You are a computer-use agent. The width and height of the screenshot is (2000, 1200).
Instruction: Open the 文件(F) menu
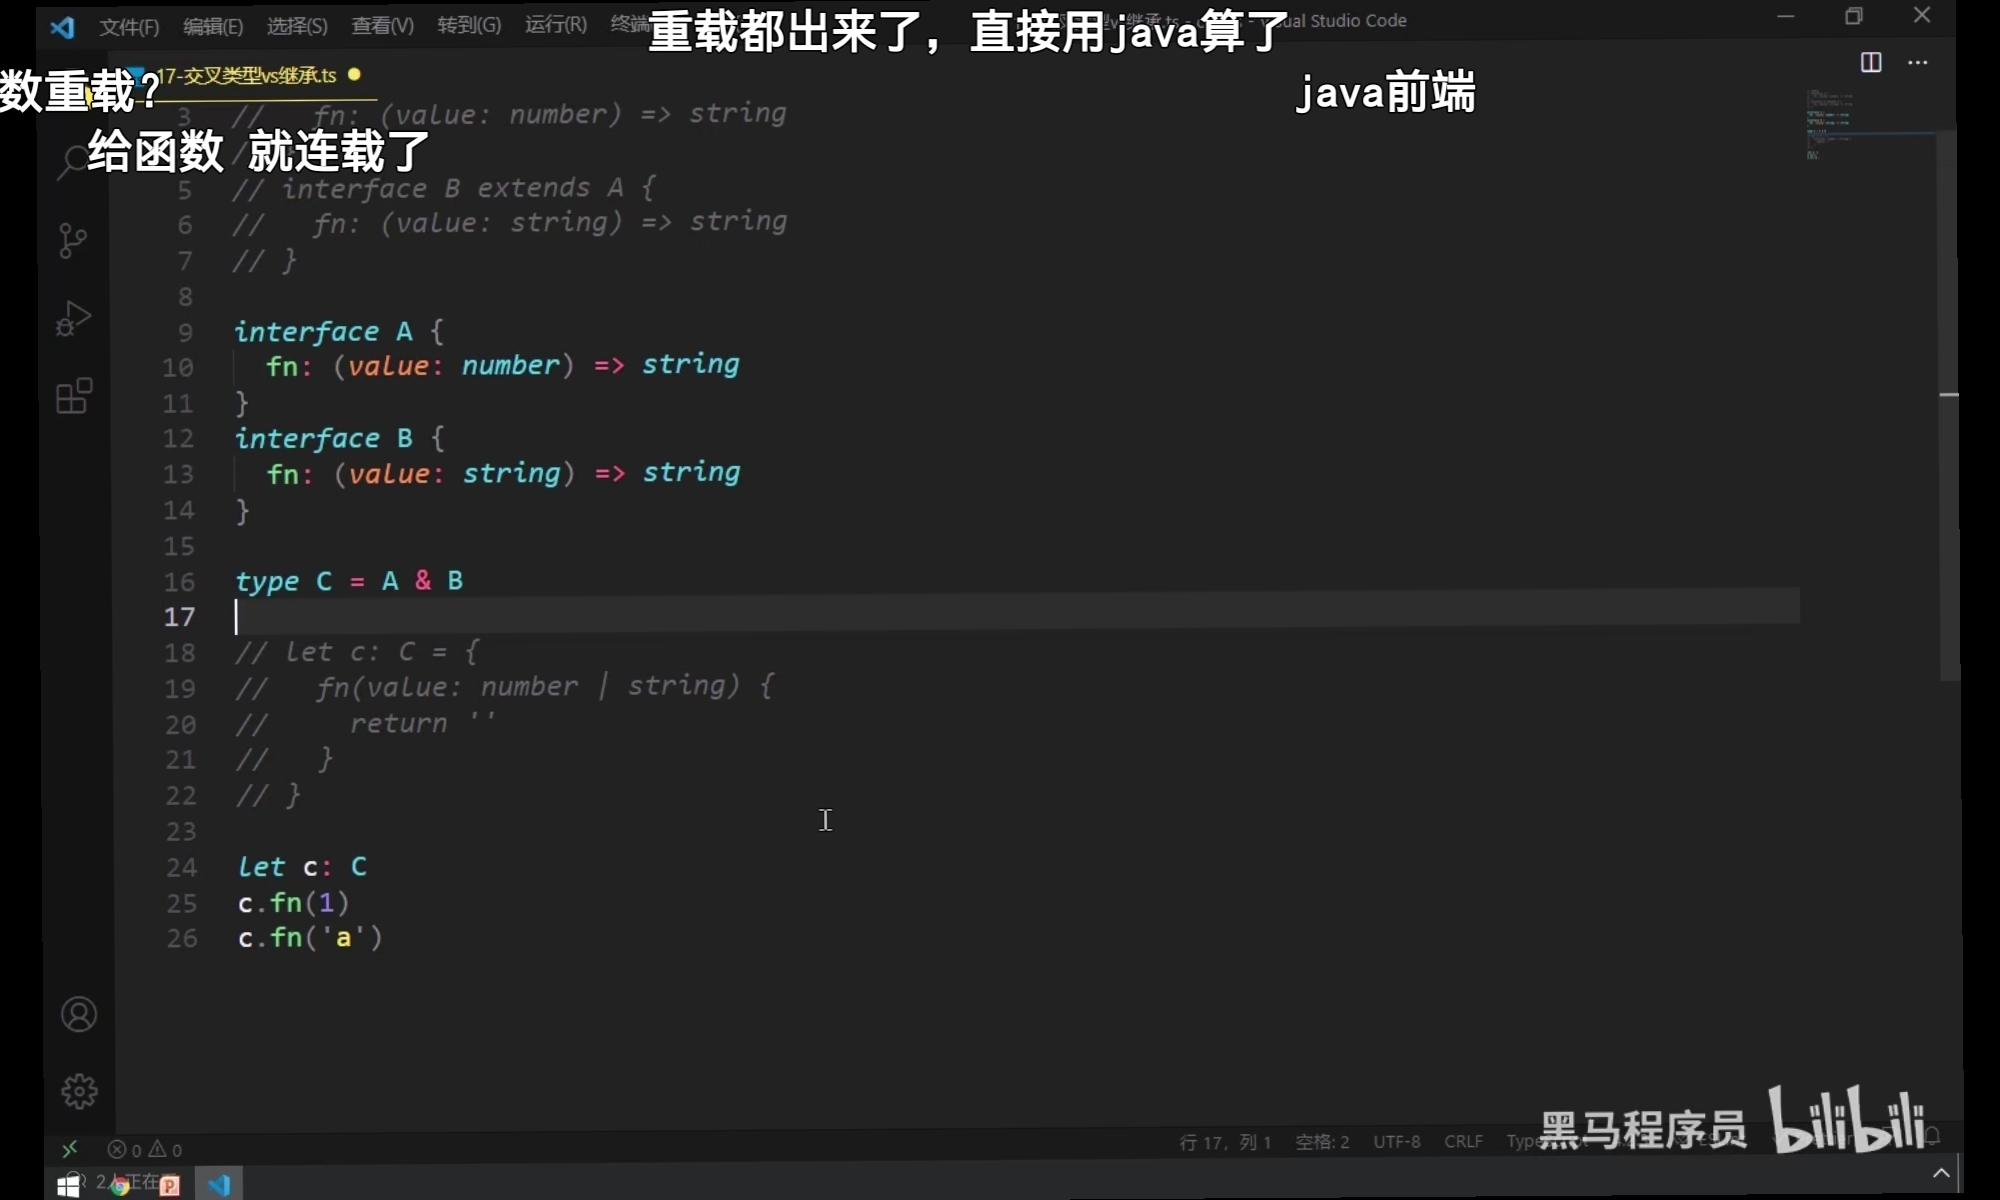click(x=128, y=26)
